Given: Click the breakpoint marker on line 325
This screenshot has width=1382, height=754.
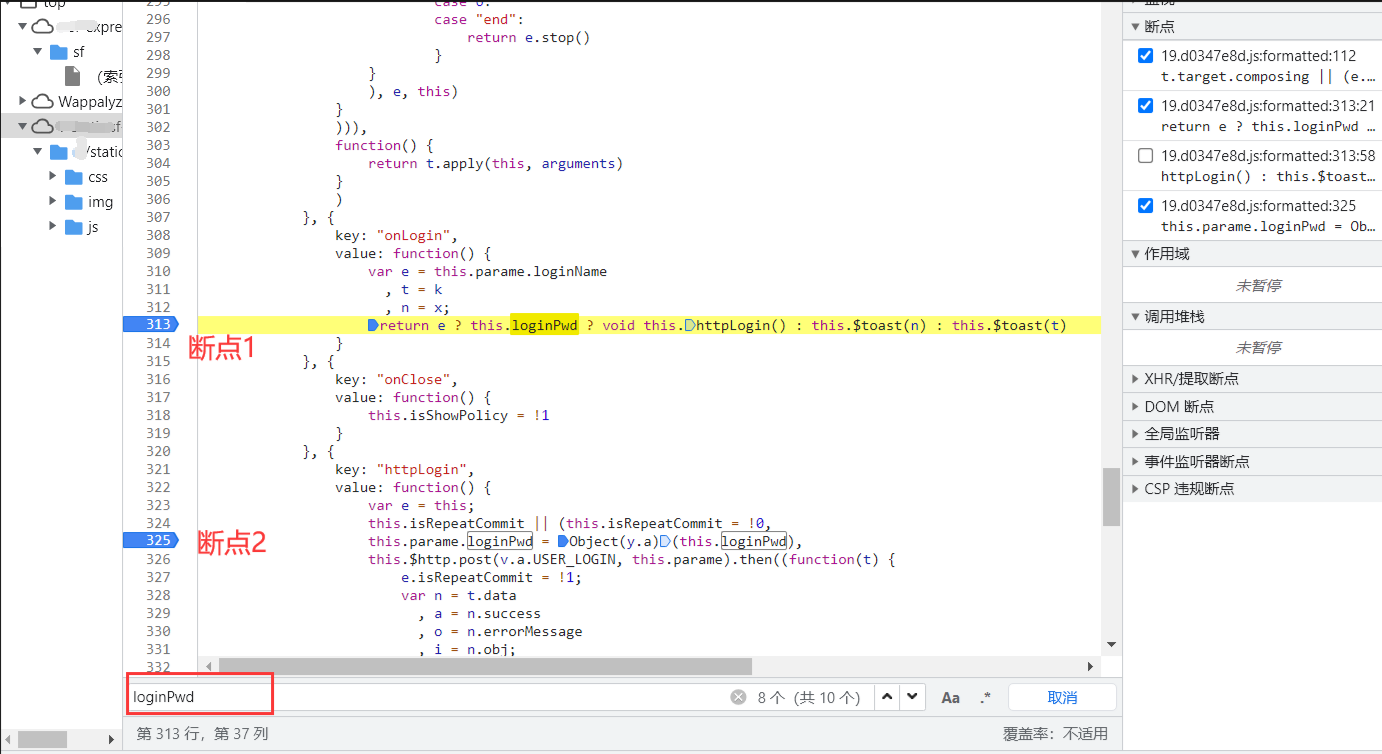Looking at the screenshot, I should [148, 540].
